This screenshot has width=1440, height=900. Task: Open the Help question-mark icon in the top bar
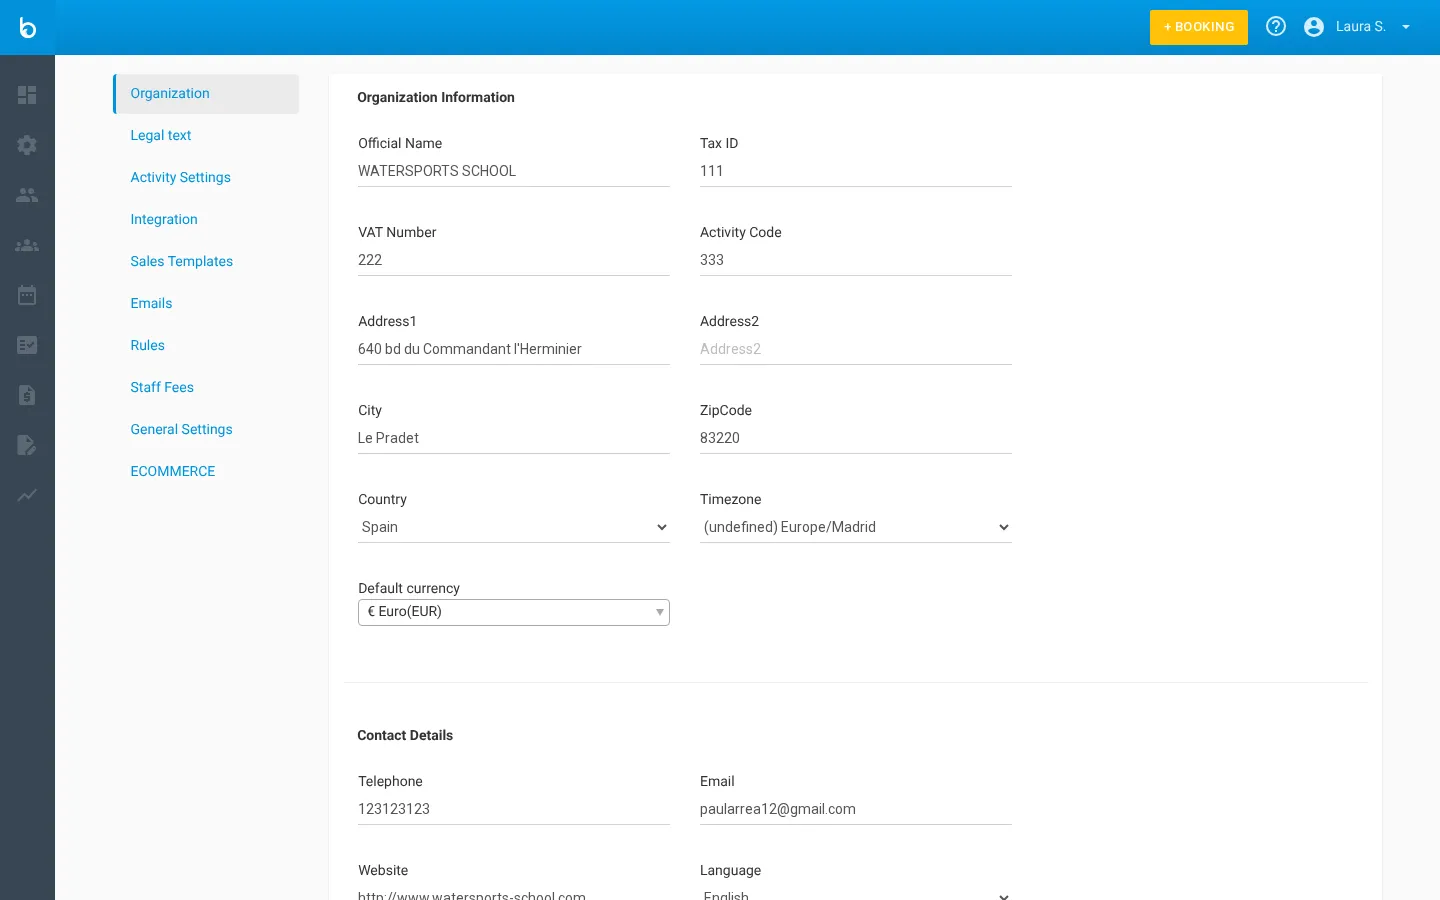click(1275, 26)
